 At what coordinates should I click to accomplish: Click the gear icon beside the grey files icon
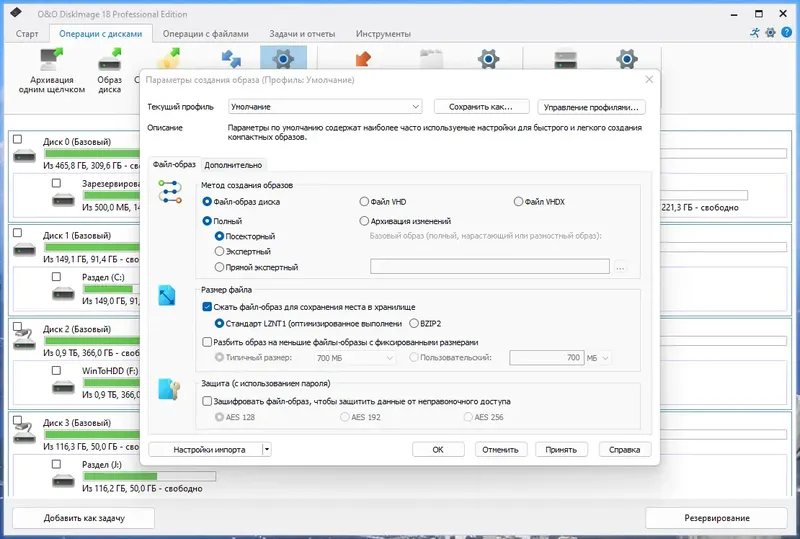[488, 59]
